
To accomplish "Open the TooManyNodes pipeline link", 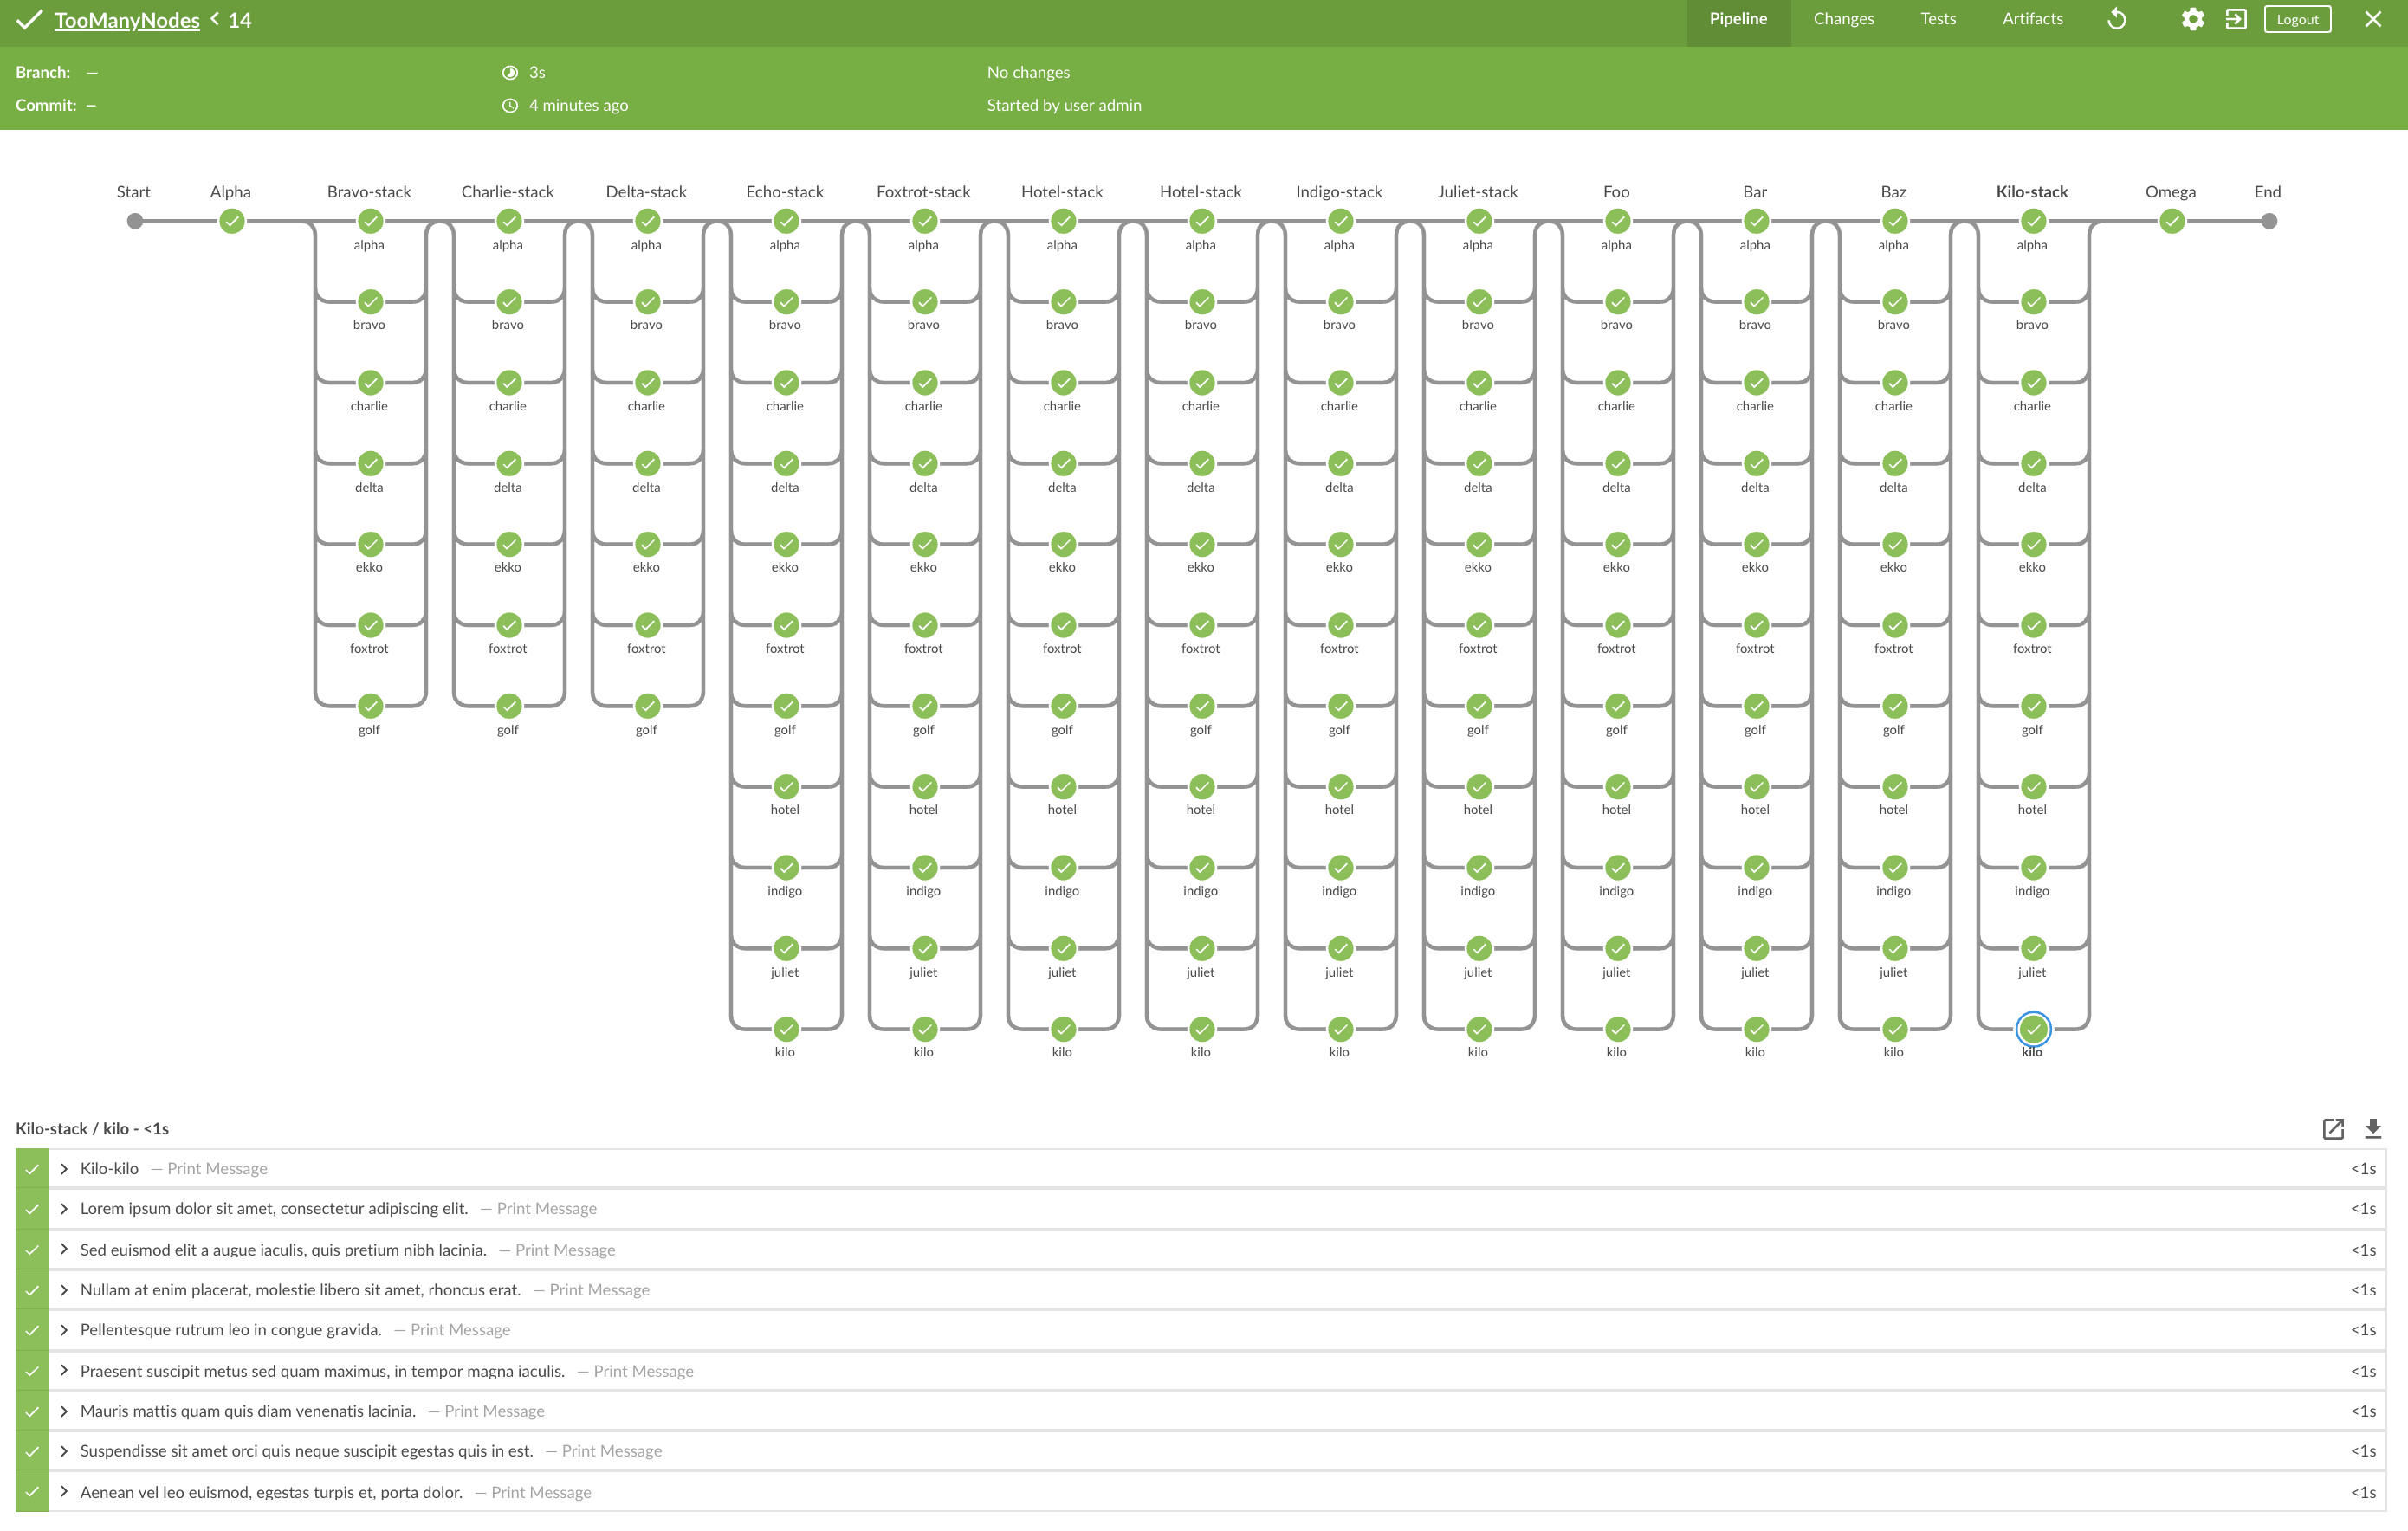I will [x=127, y=20].
